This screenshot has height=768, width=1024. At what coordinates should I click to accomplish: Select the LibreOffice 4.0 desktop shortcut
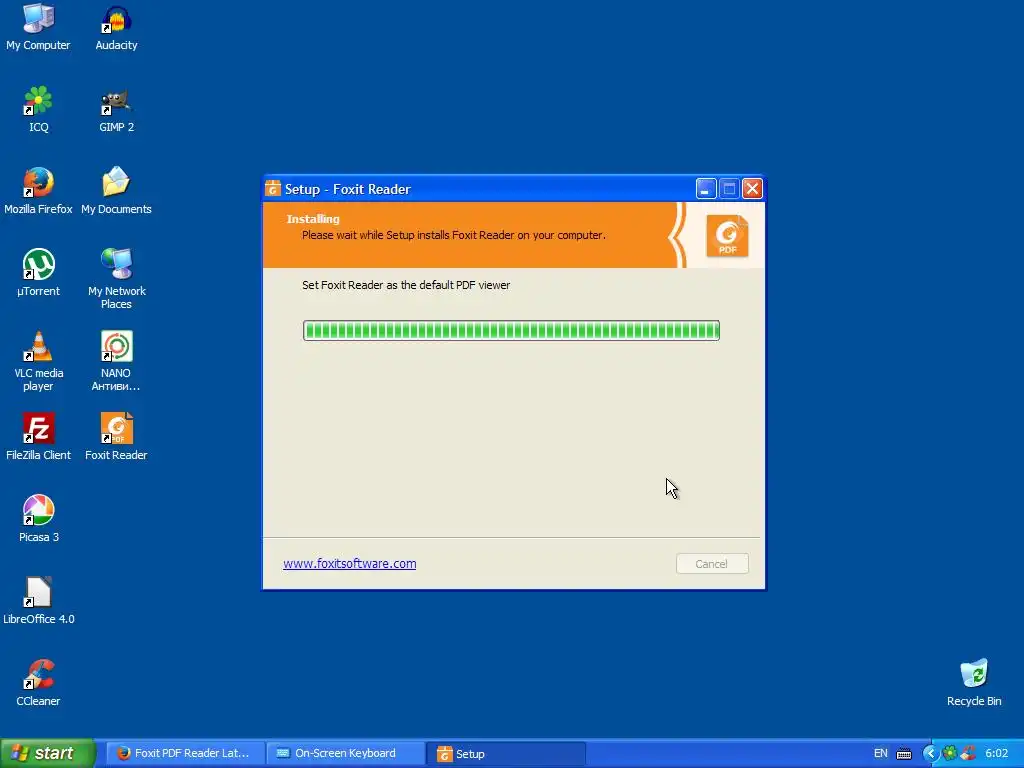(38, 601)
